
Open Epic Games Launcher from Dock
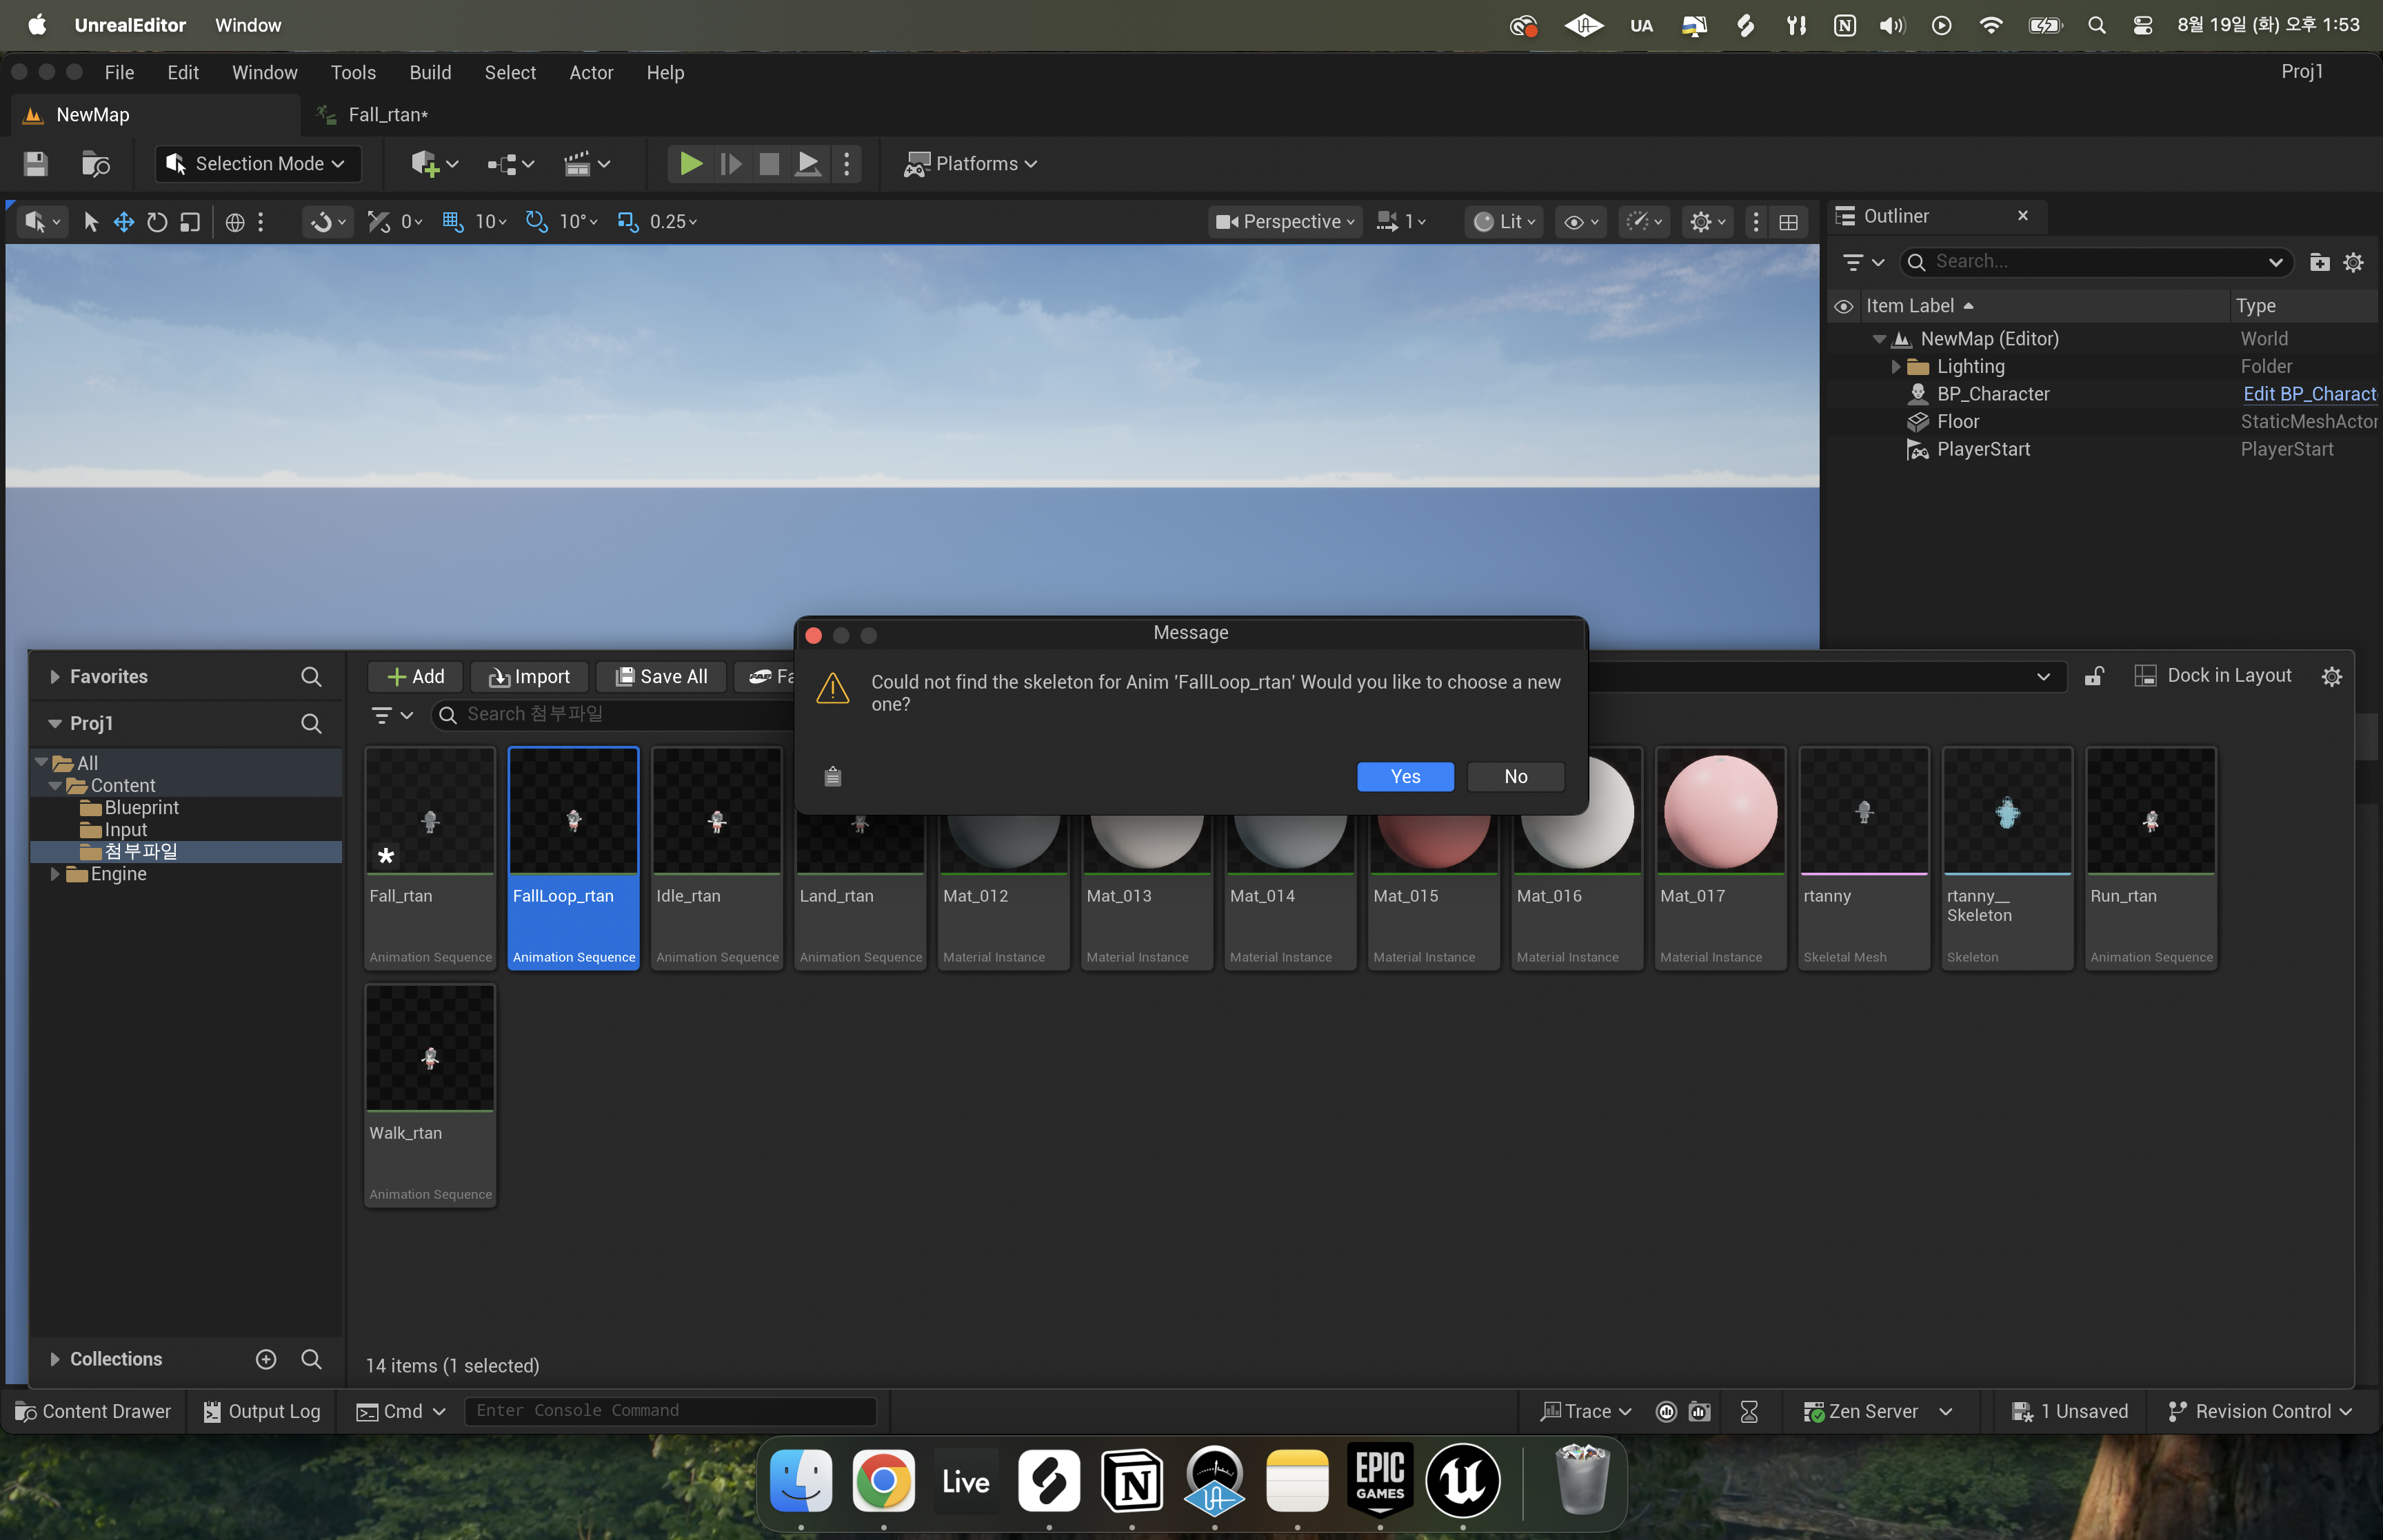[x=1380, y=1481]
